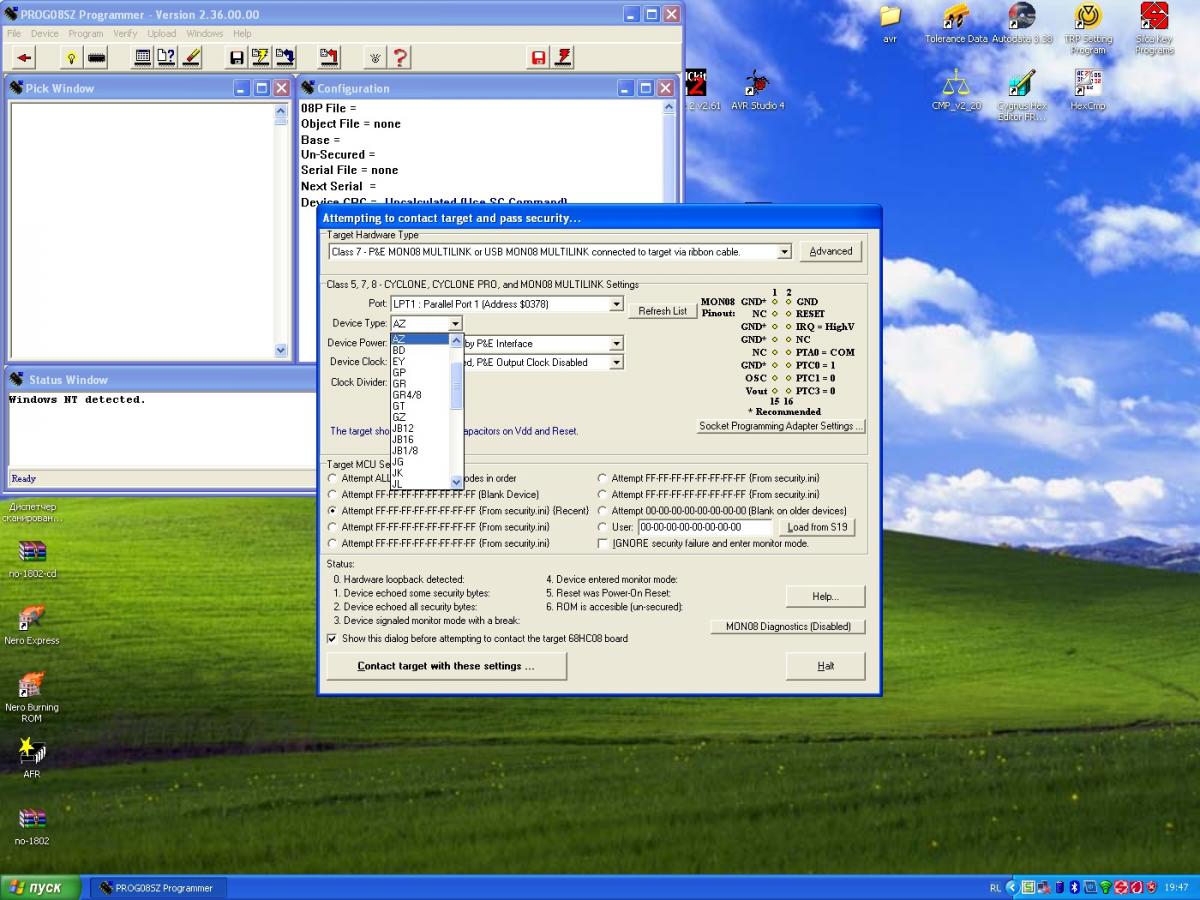Click the dialog's Help... button
1200x900 pixels.
click(x=825, y=596)
